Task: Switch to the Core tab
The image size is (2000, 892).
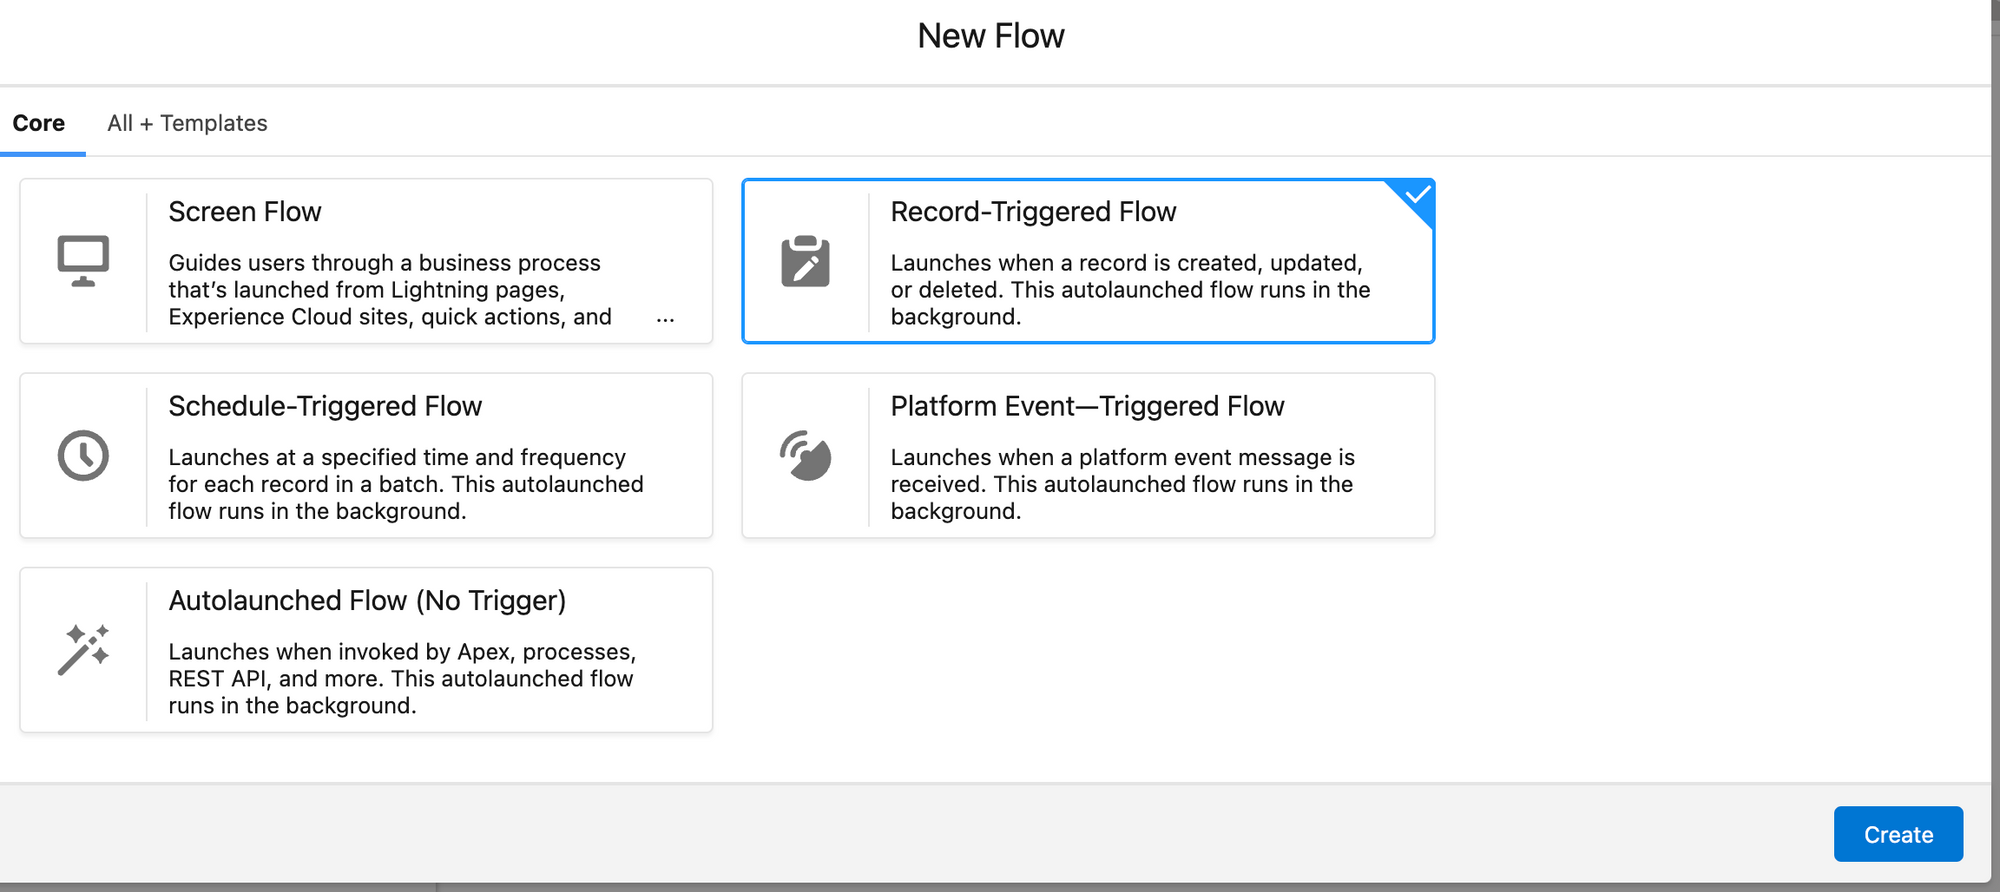Action: point(39,123)
